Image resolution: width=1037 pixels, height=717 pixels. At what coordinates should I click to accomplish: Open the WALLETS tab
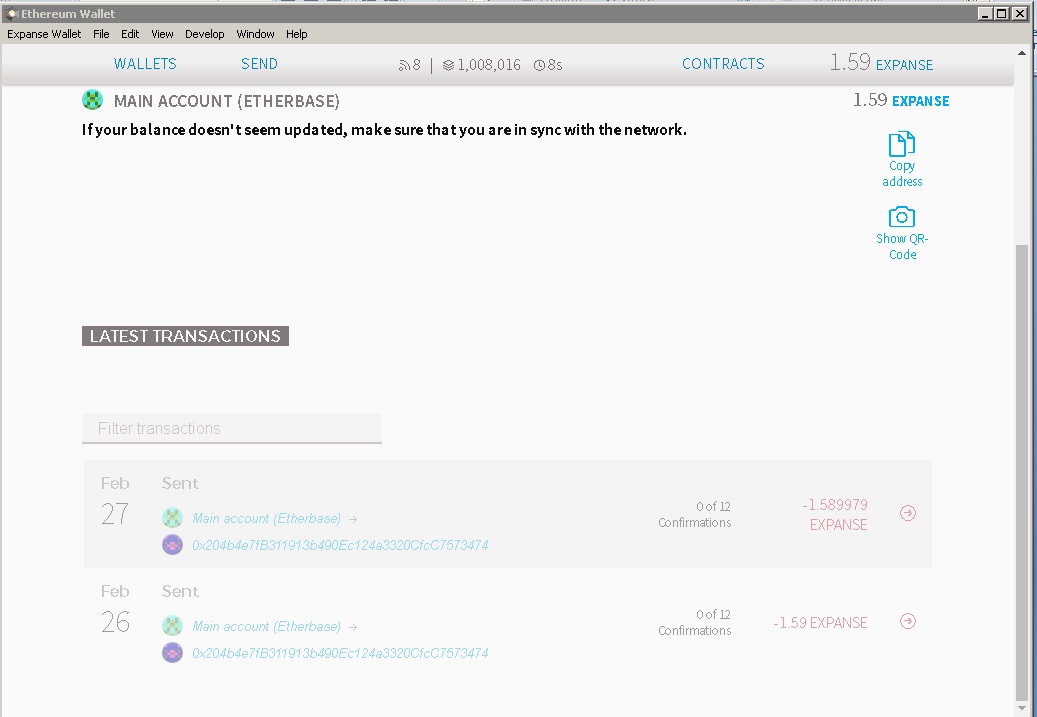click(145, 64)
